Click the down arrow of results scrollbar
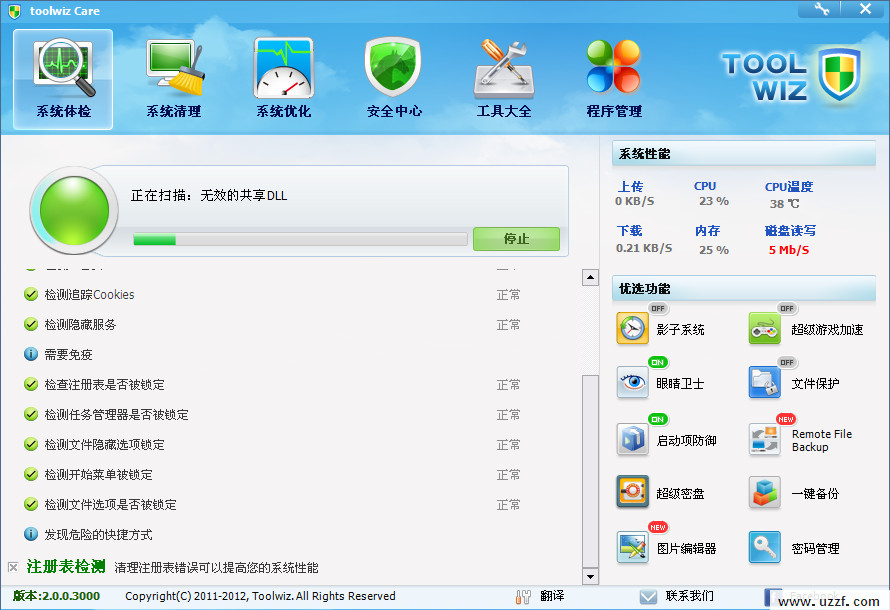Viewport: 890px width, 610px height. [x=590, y=577]
